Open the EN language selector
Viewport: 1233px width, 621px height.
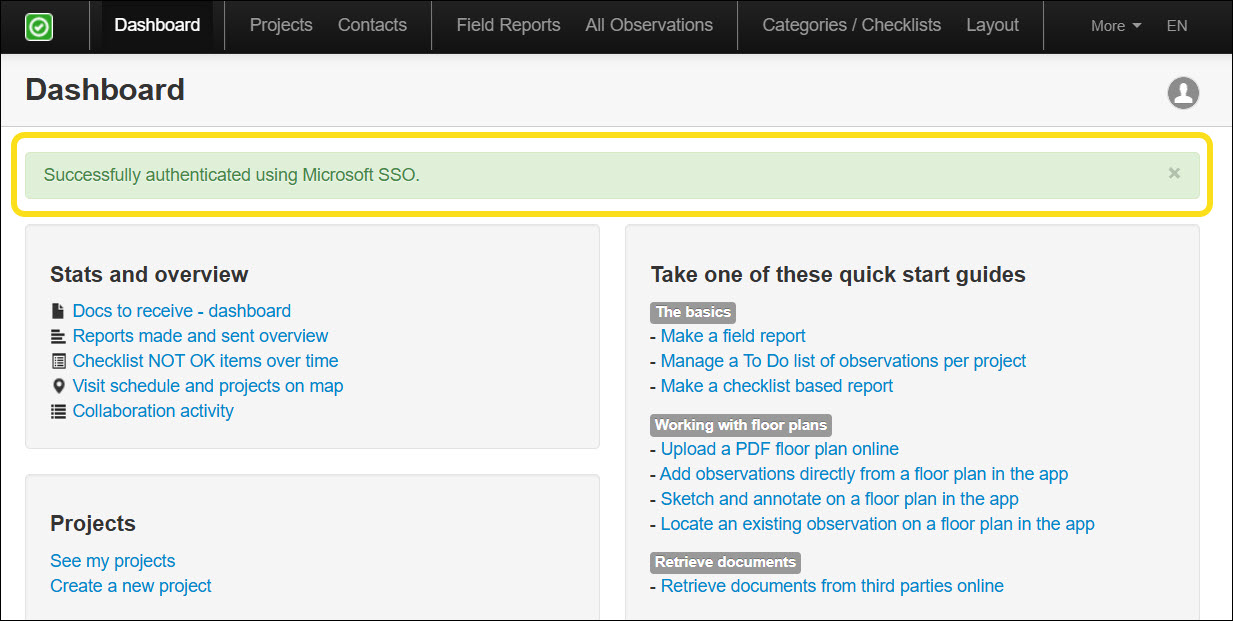point(1177,26)
